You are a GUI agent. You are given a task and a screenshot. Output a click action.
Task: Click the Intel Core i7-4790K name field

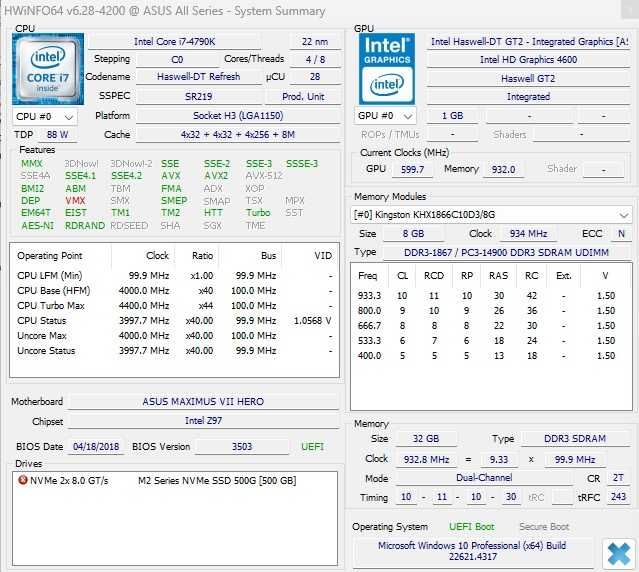pos(174,42)
